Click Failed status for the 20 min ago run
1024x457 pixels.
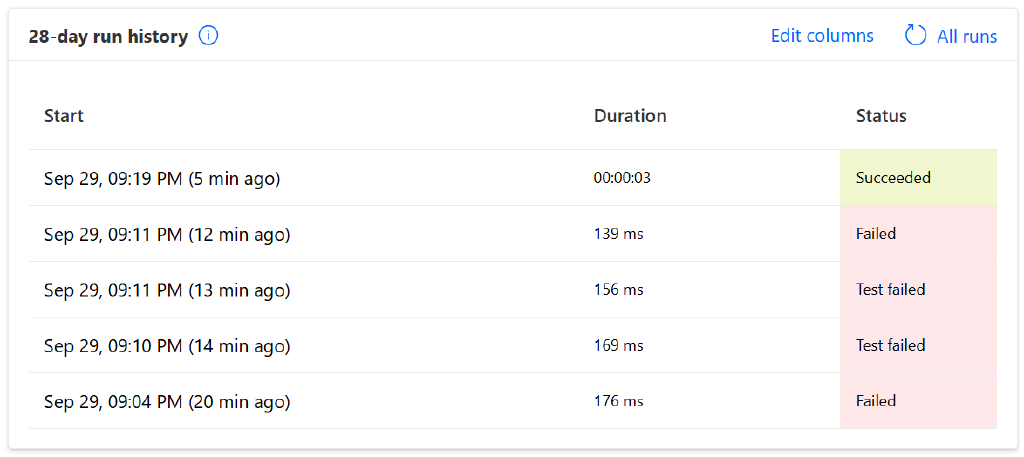click(x=876, y=401)
